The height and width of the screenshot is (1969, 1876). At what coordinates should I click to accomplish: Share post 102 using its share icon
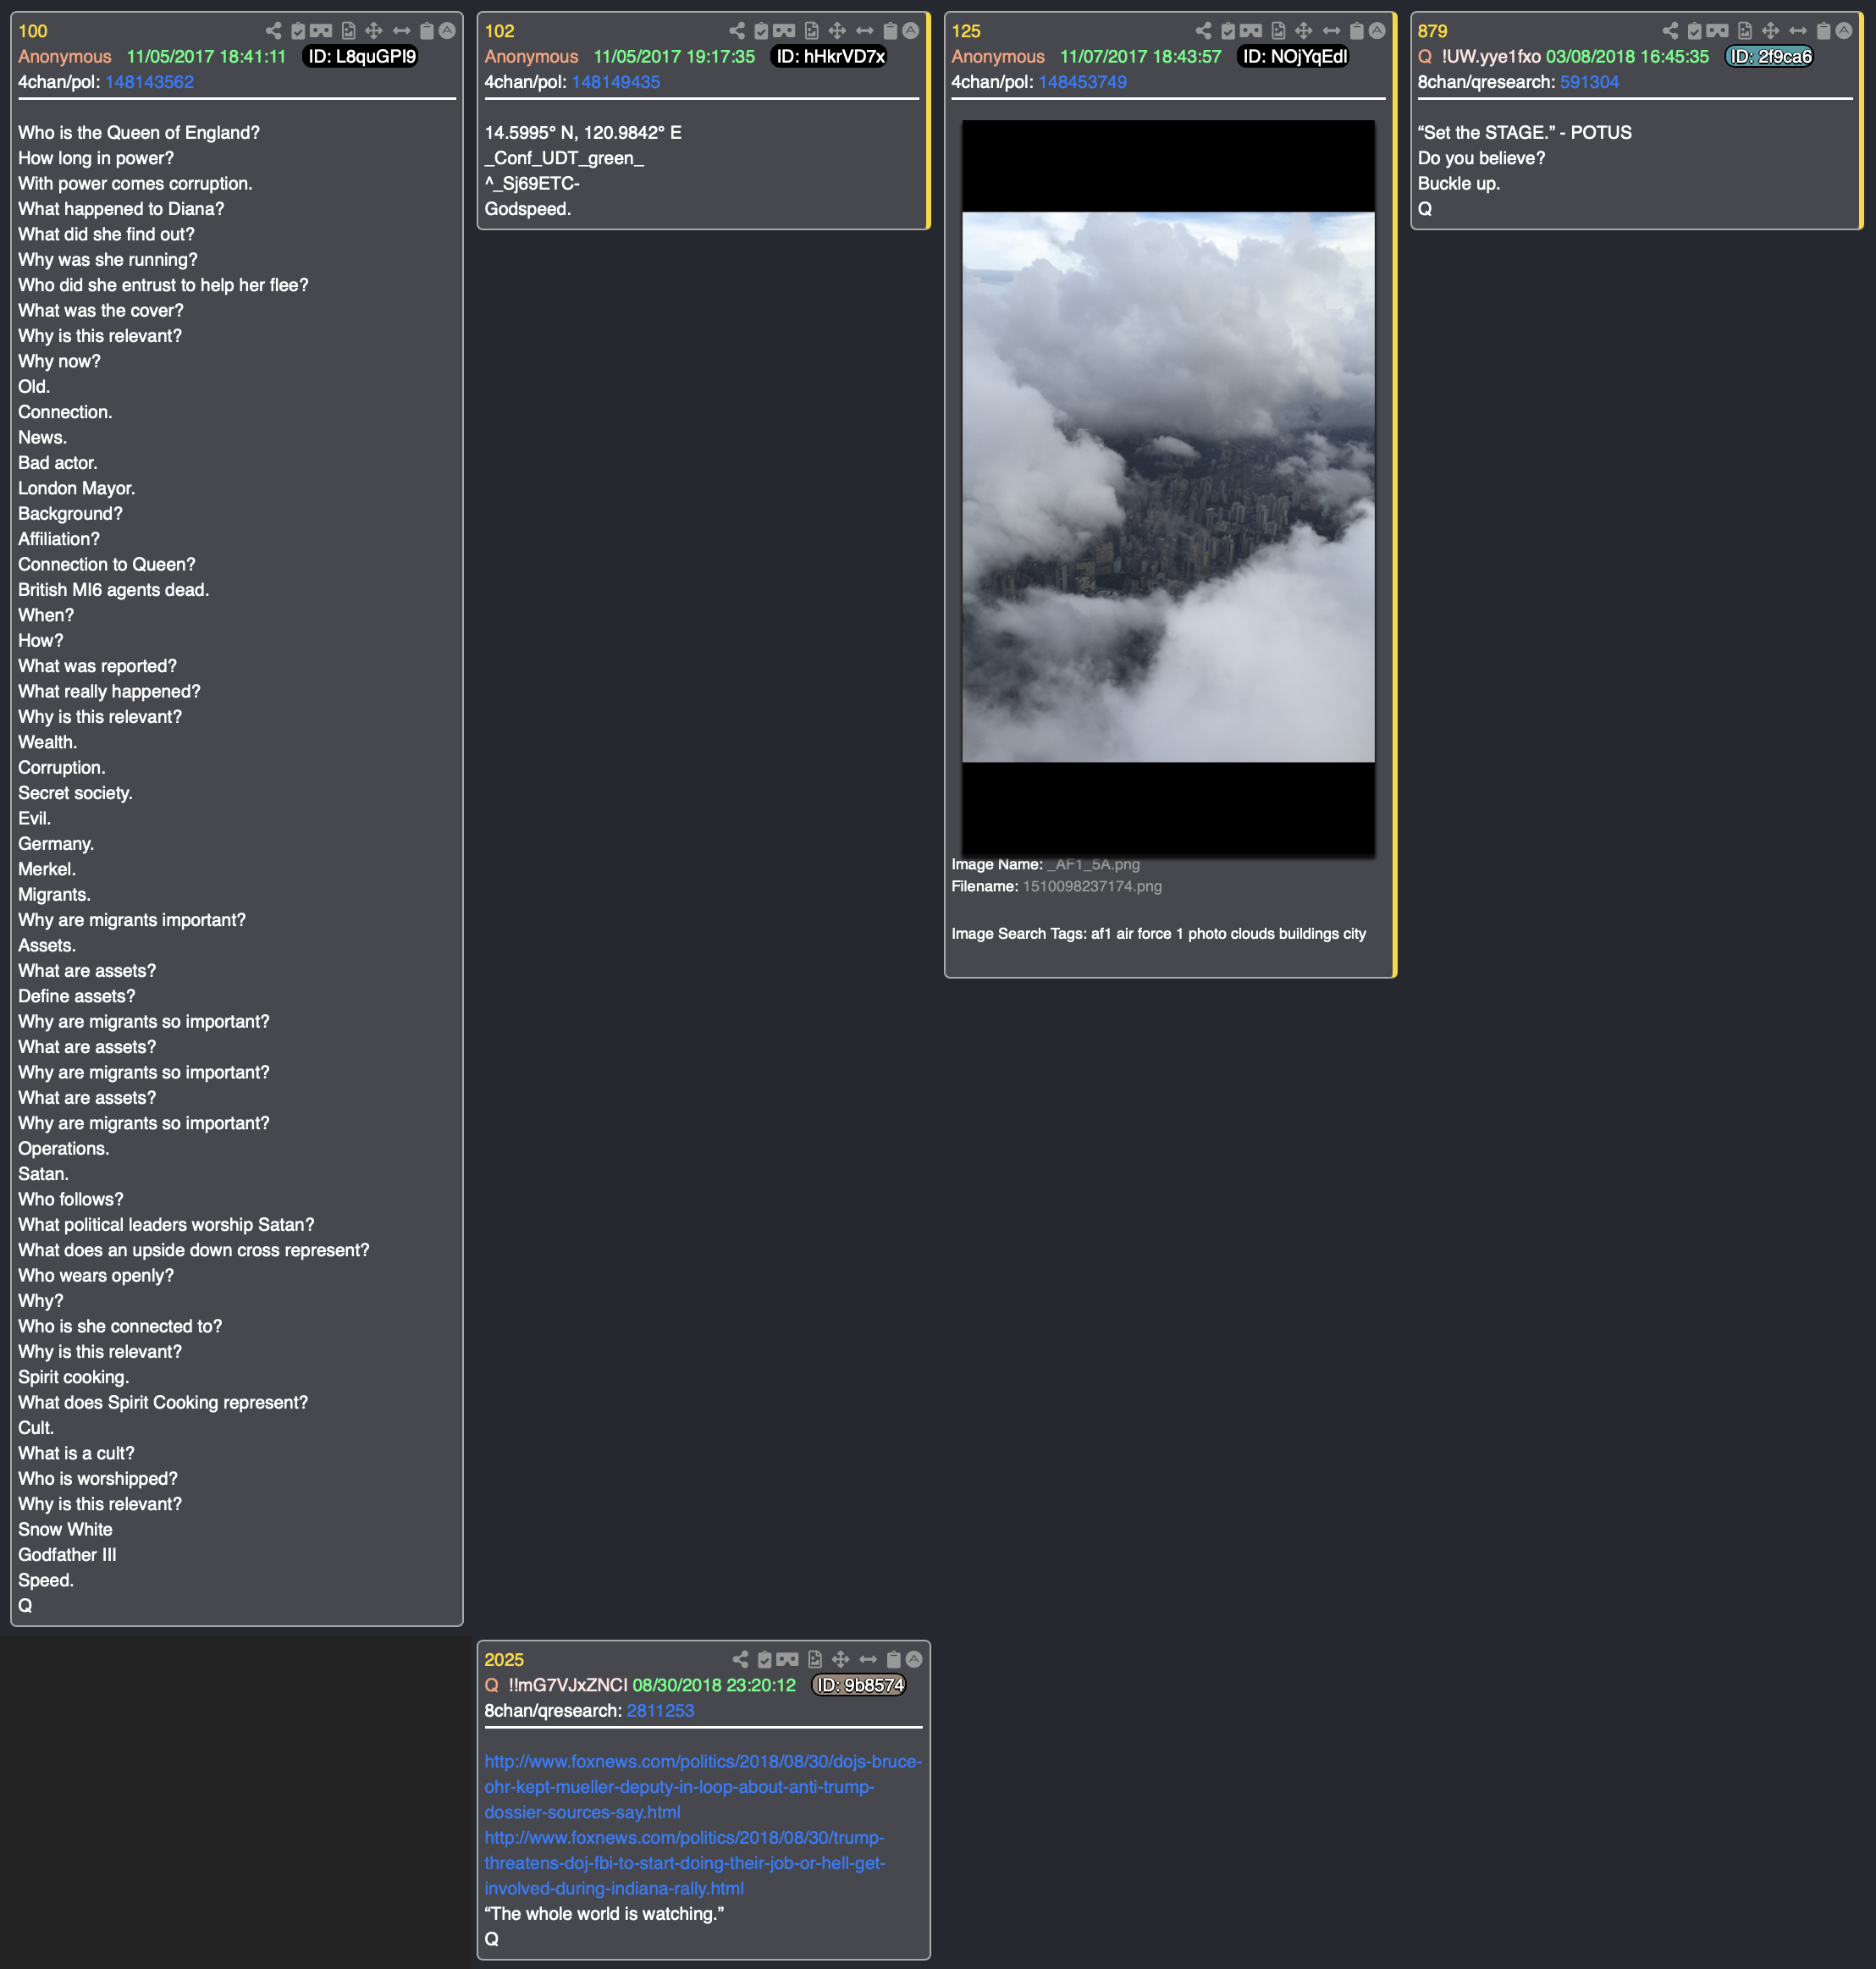pos(737,31)
